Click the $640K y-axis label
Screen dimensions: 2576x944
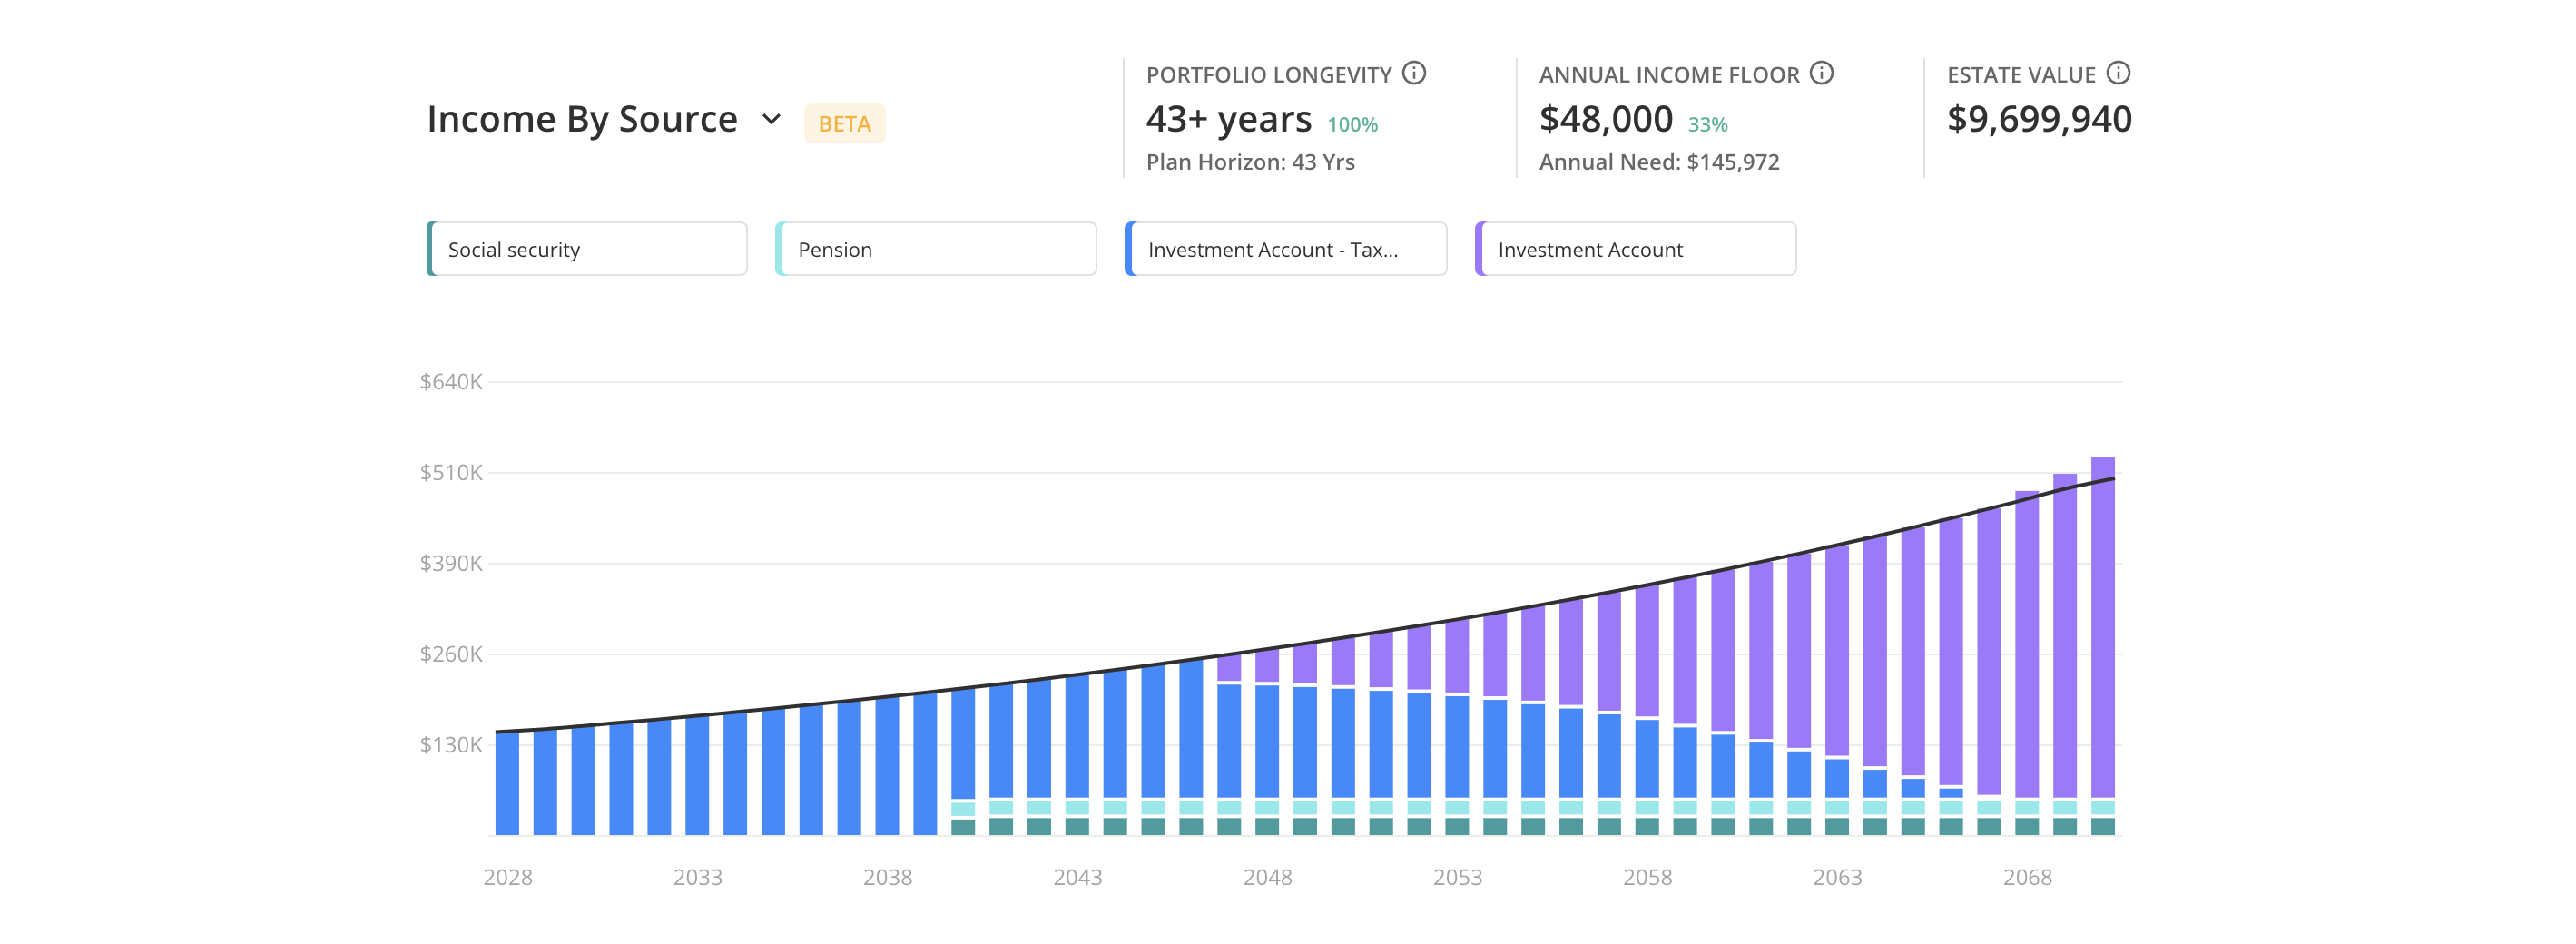[451, 382]
